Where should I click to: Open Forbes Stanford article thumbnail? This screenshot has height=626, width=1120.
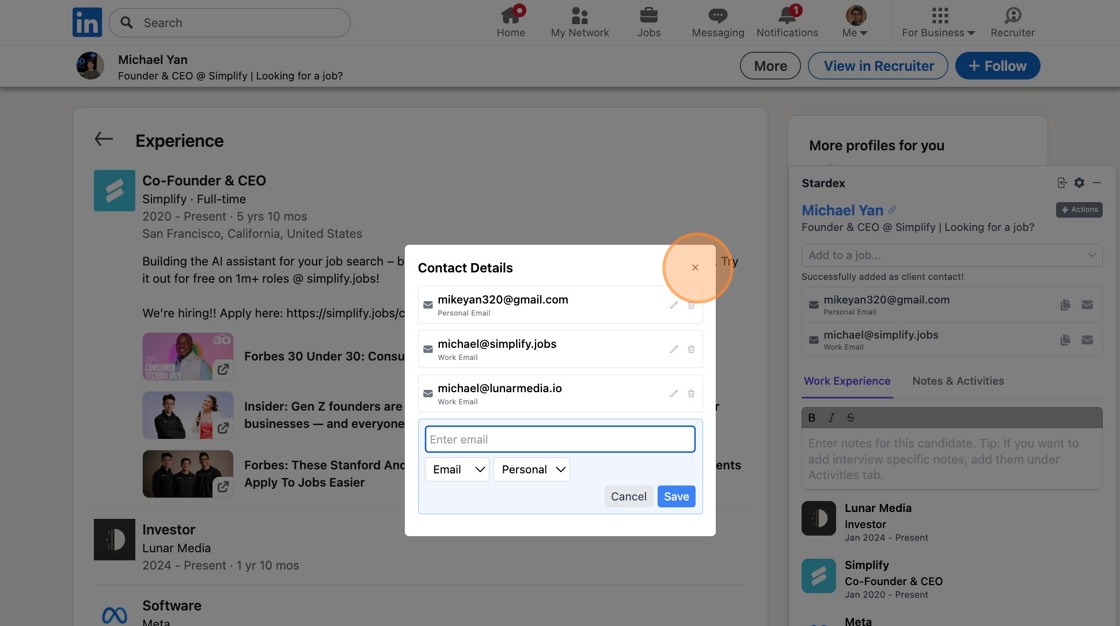188,474
